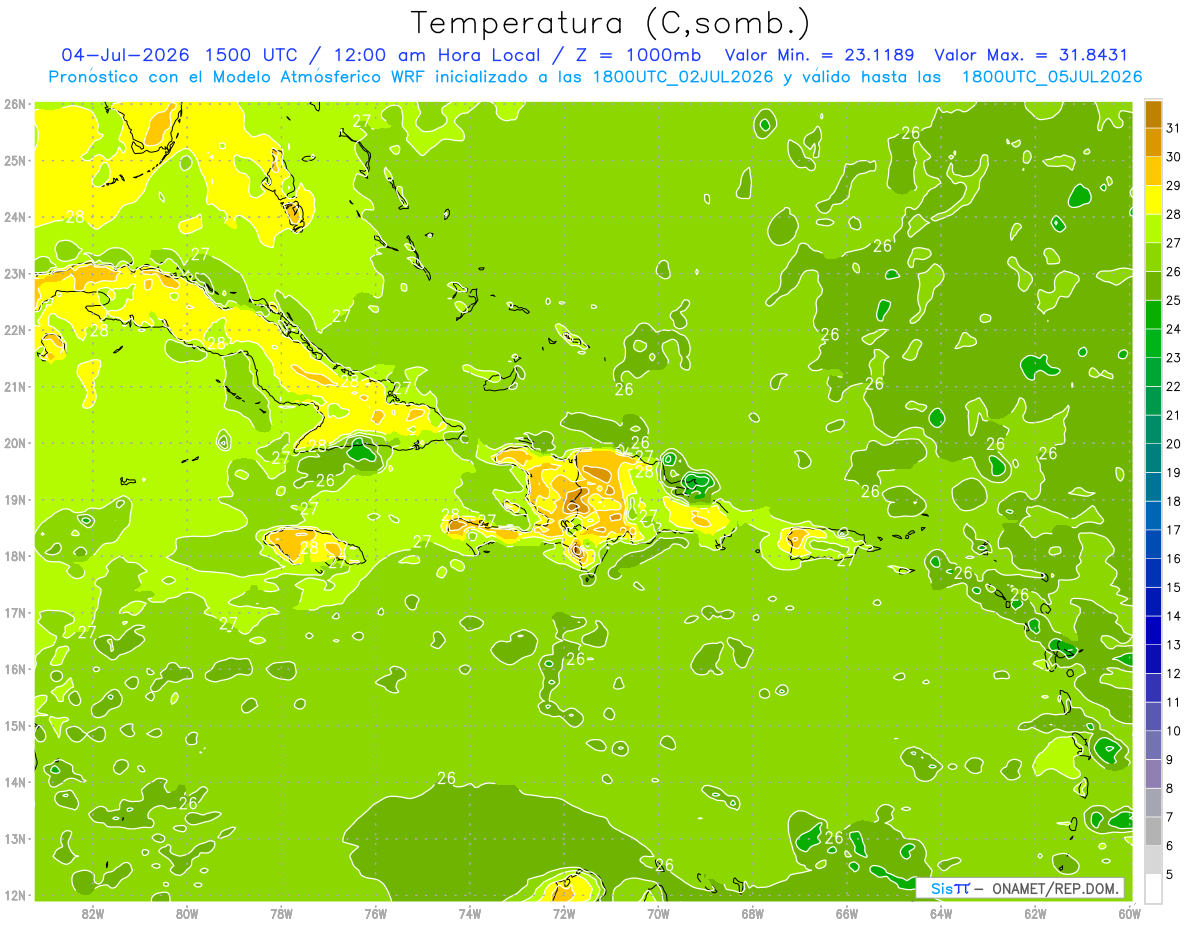Select the 17N latitude label
The height and width of the screenshot is (927, 1200).
pyautogui.click(x=15, y=612)
